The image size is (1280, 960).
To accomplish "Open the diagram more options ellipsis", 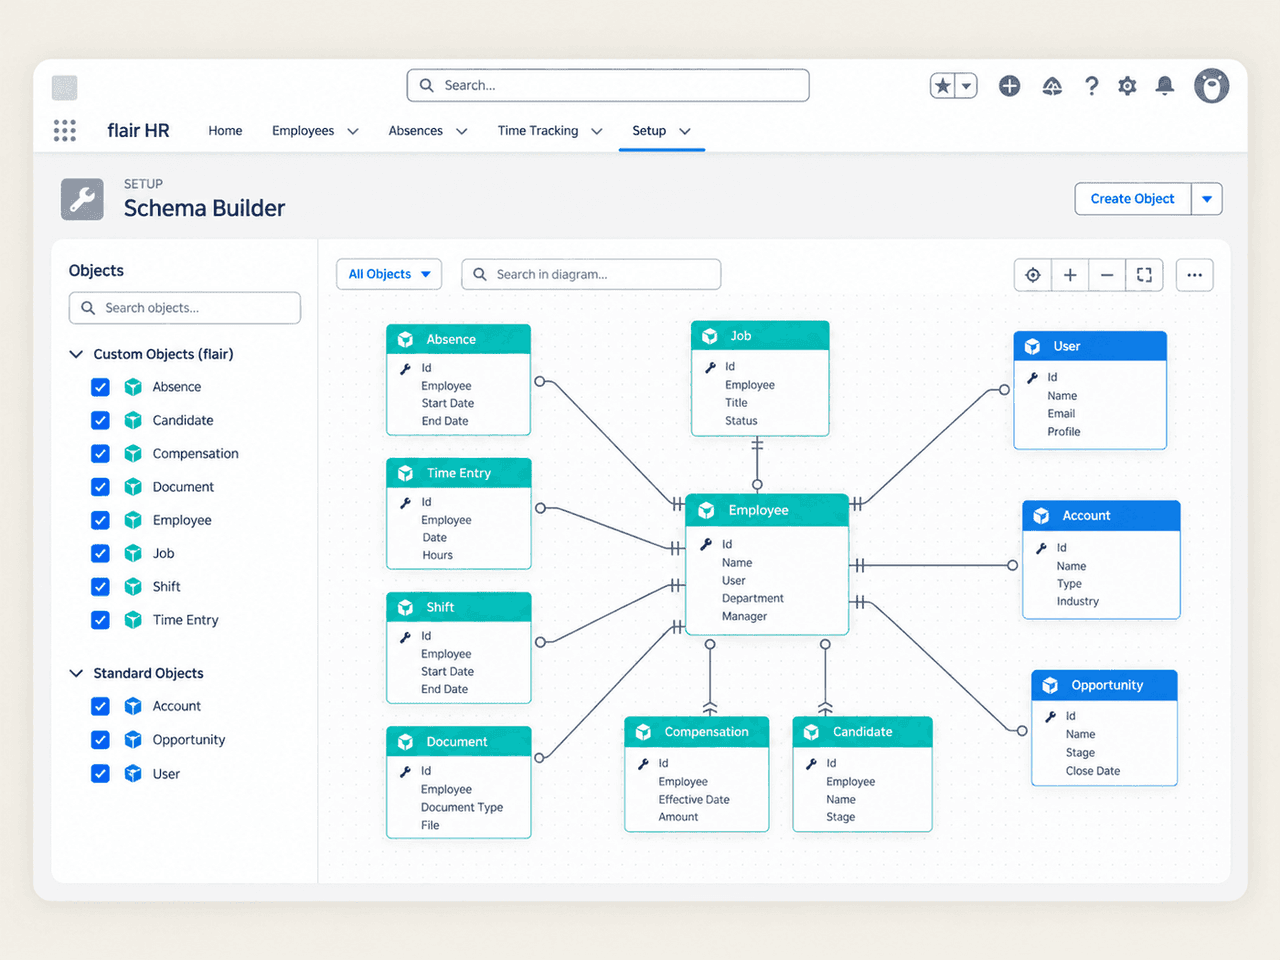I will (1195, 275).
